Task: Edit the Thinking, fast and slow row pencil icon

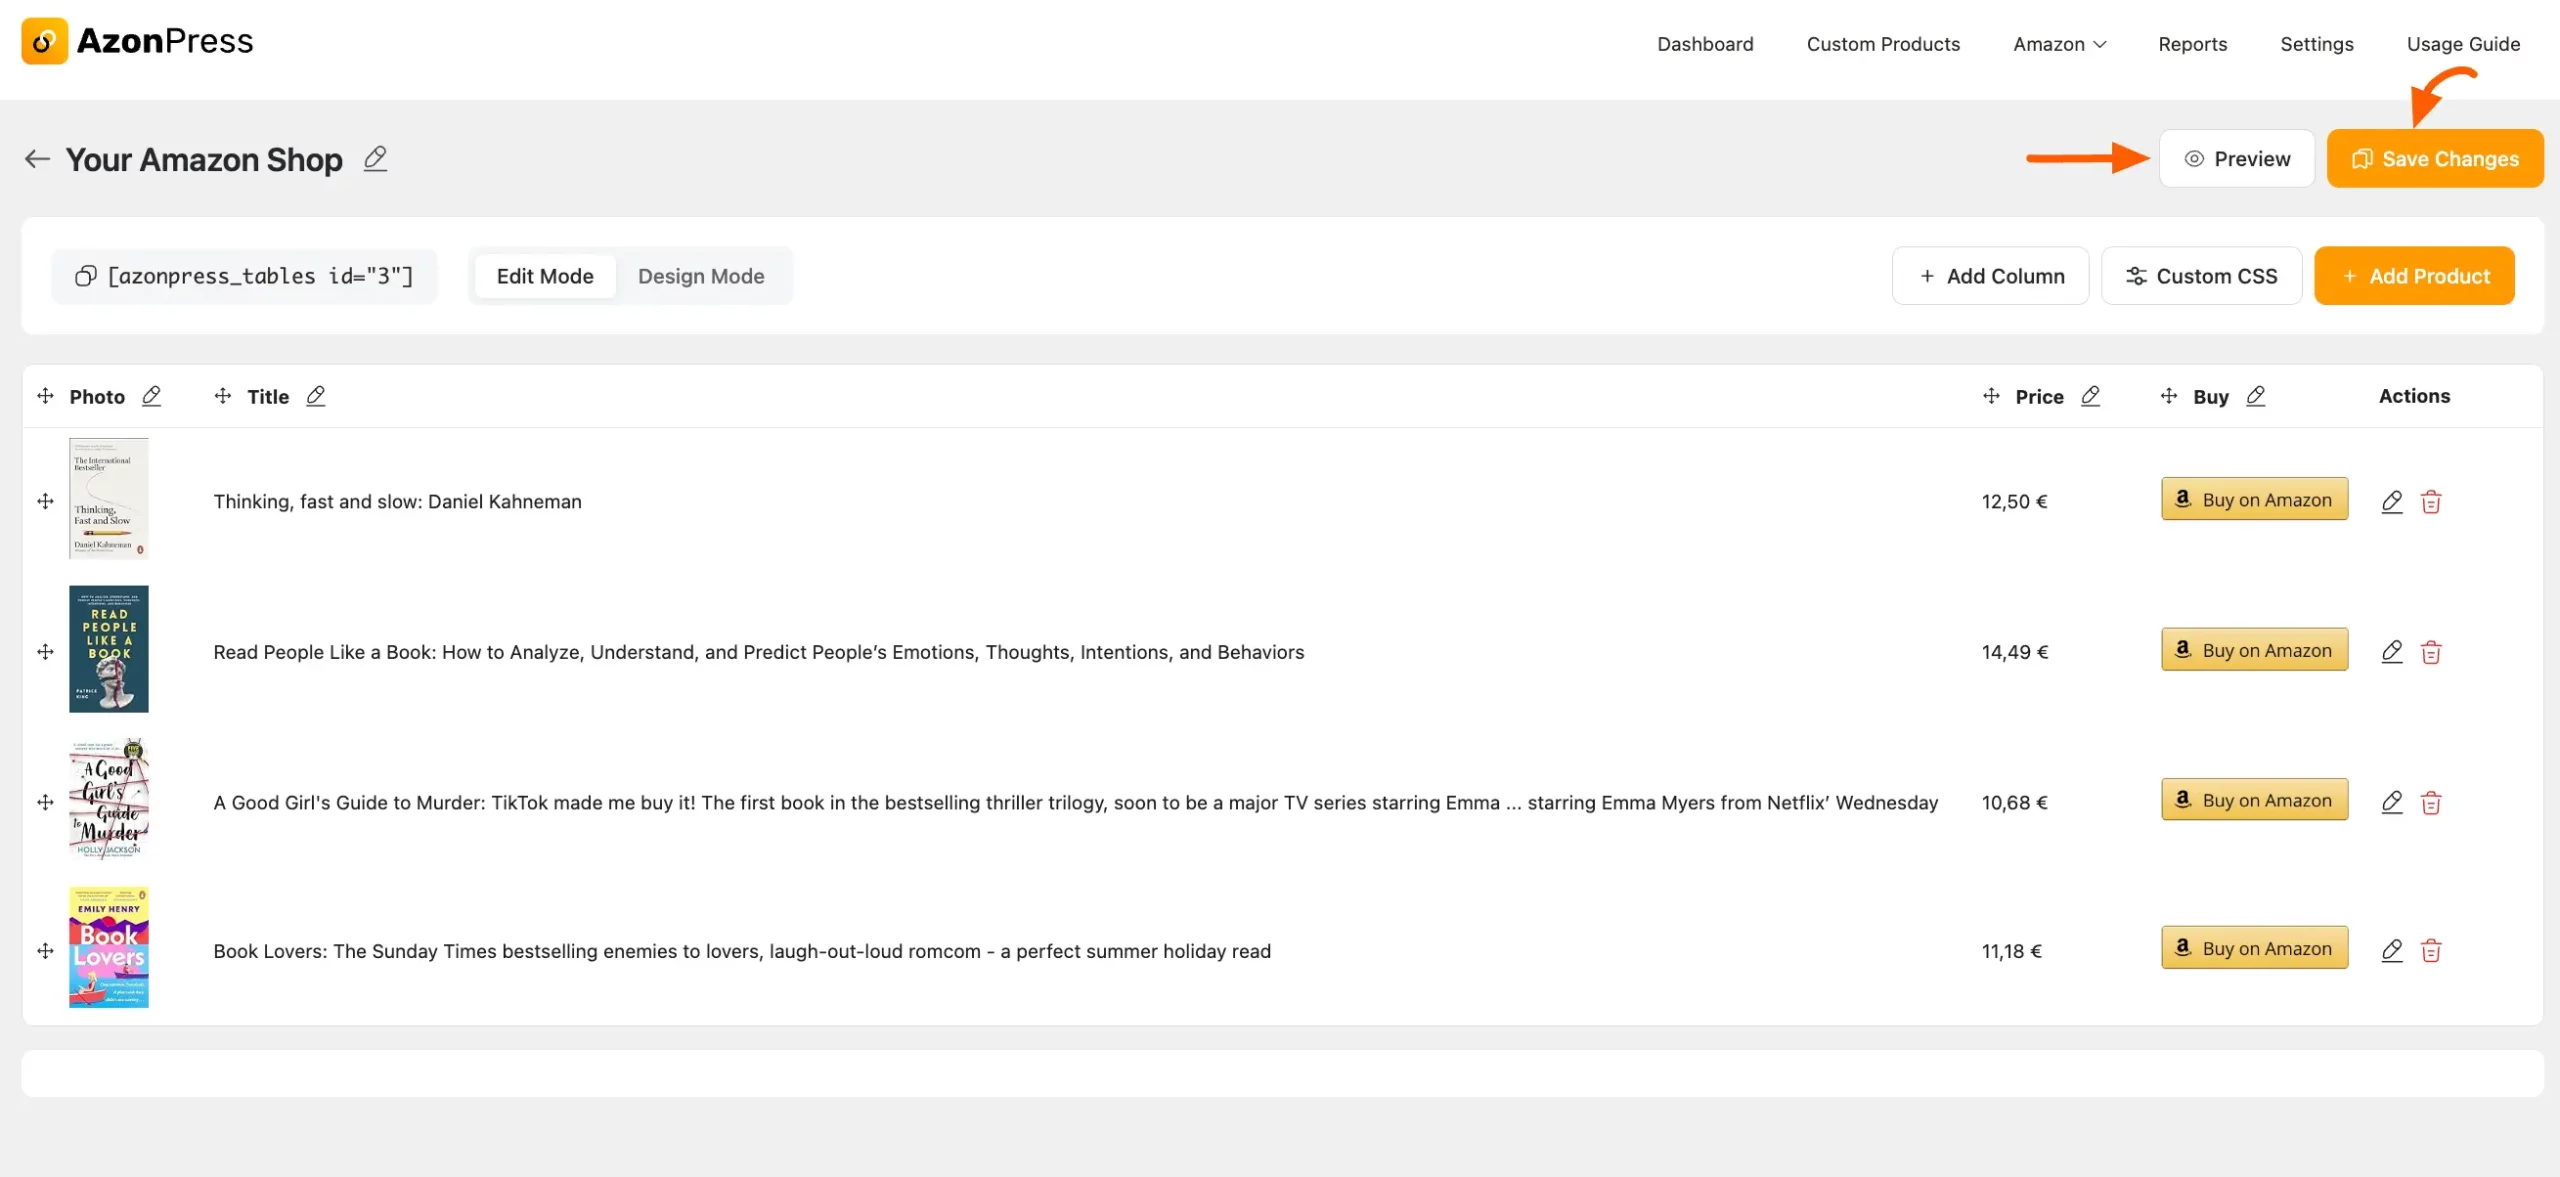Action: (2392, 501)
